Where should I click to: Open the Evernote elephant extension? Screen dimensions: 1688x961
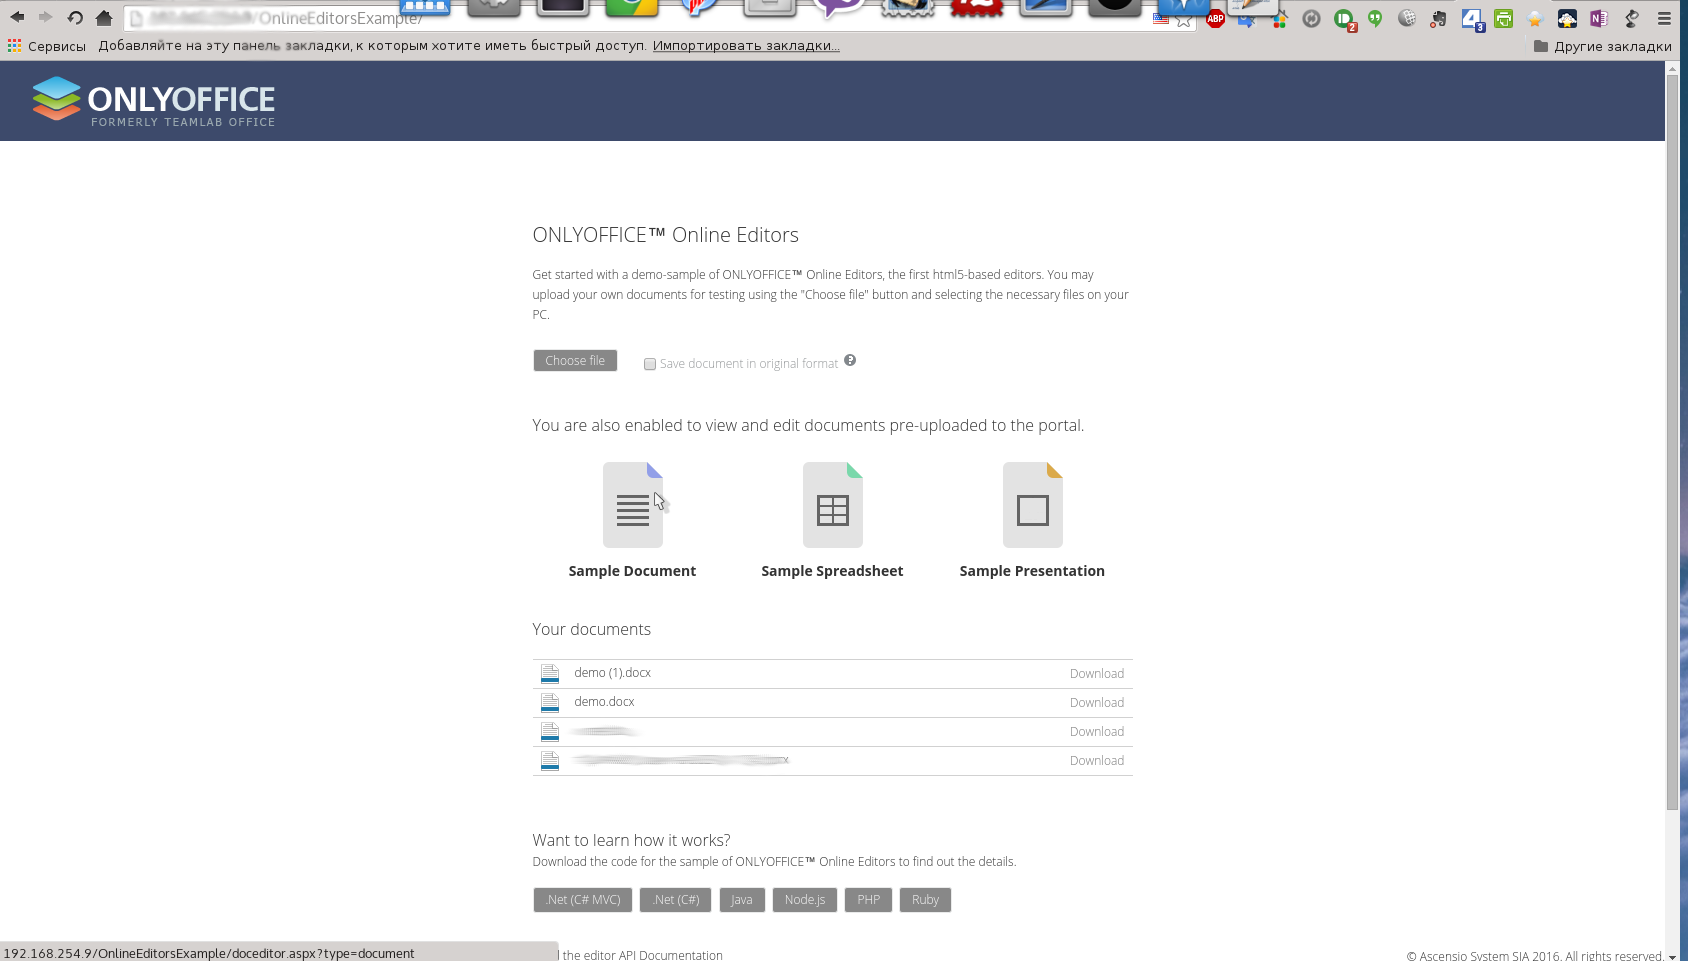click(1439, 18)
